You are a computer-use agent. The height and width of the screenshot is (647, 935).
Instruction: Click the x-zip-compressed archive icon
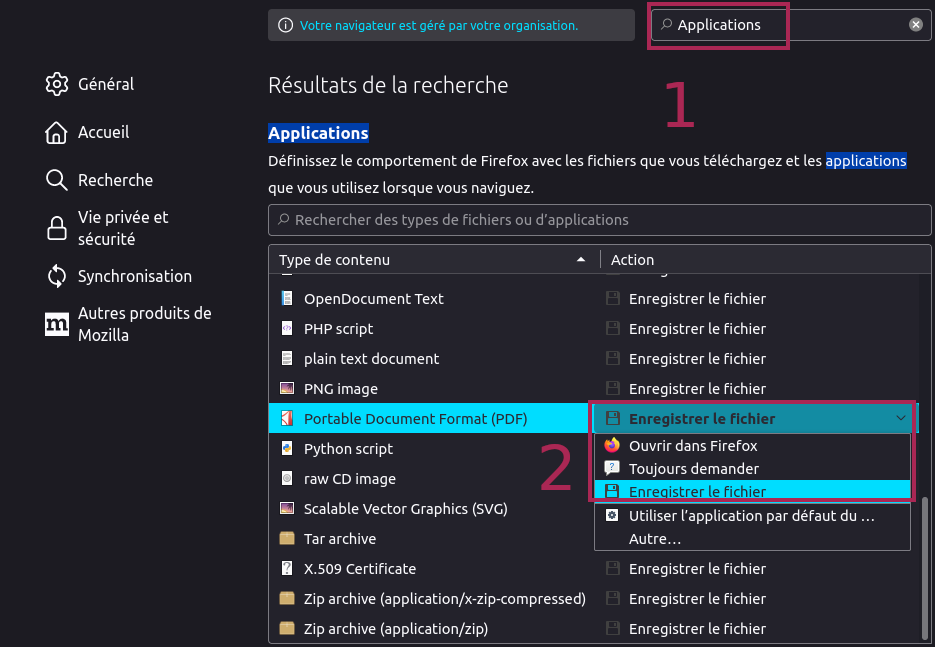click(287, 598)
